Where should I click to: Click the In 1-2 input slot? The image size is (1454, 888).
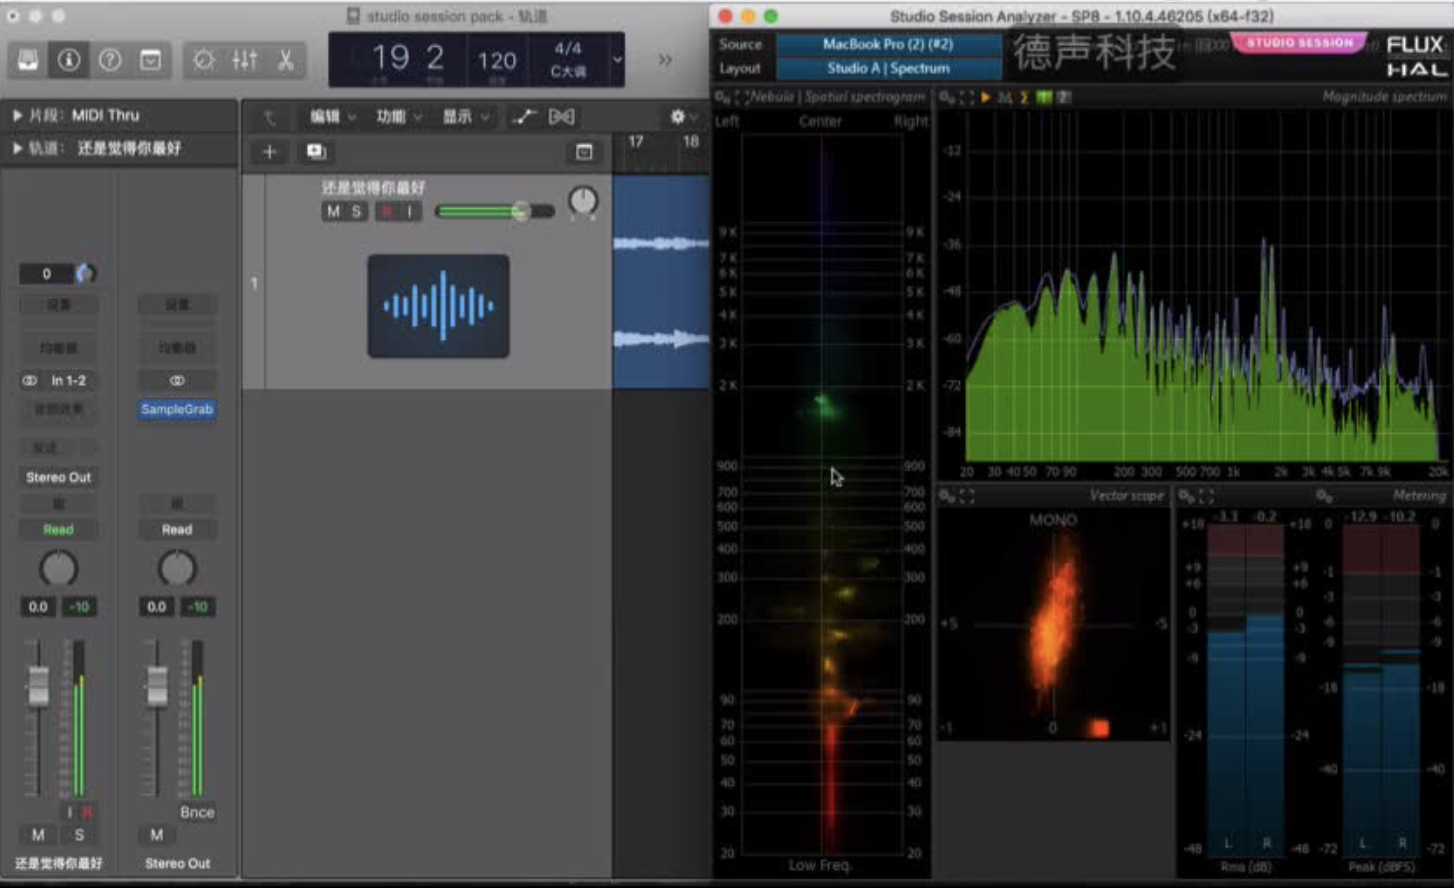[69, 381]
